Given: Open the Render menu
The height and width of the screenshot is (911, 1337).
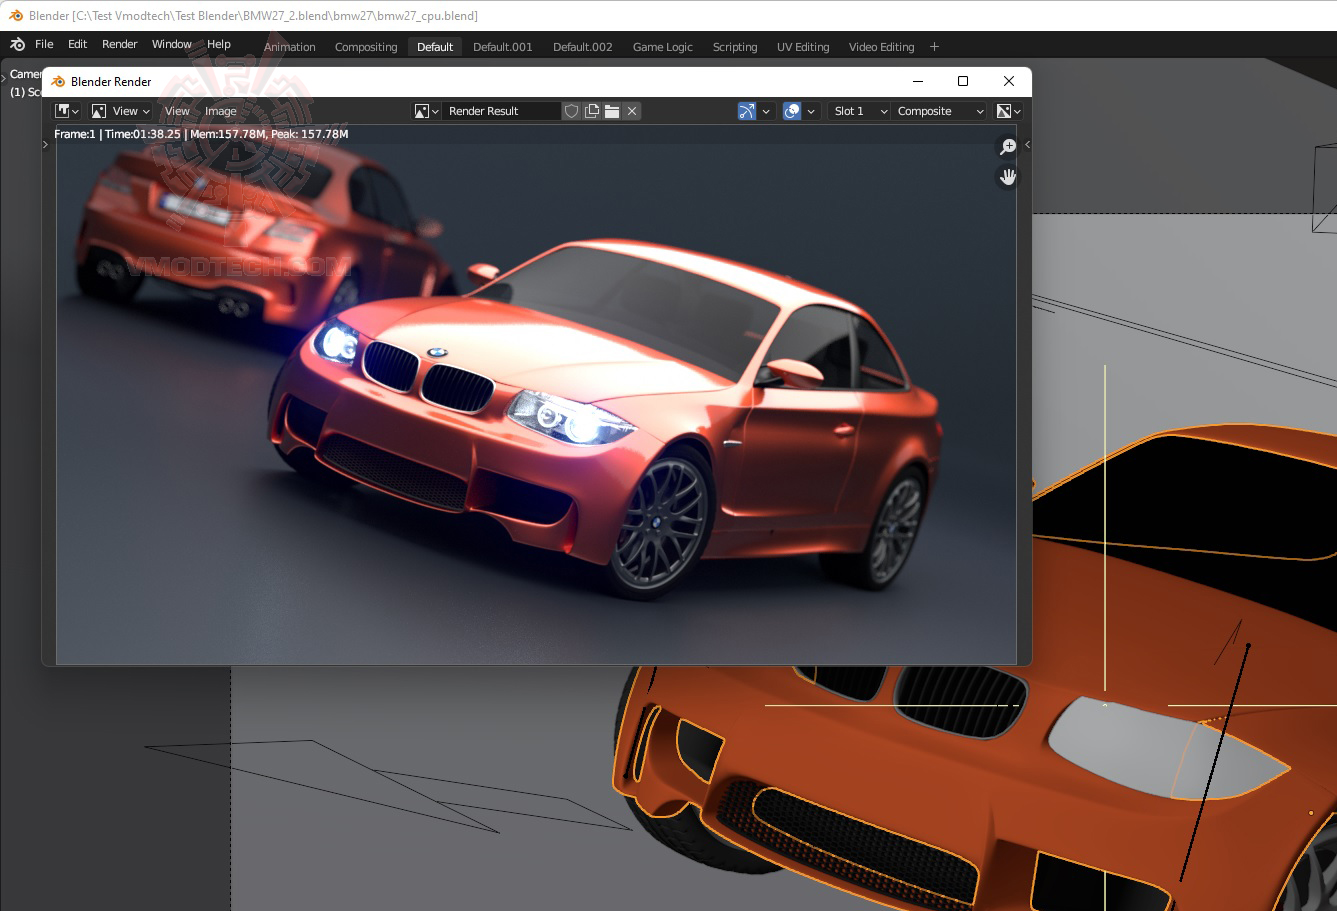Looking at the screenshot, I should pos(119,45).
